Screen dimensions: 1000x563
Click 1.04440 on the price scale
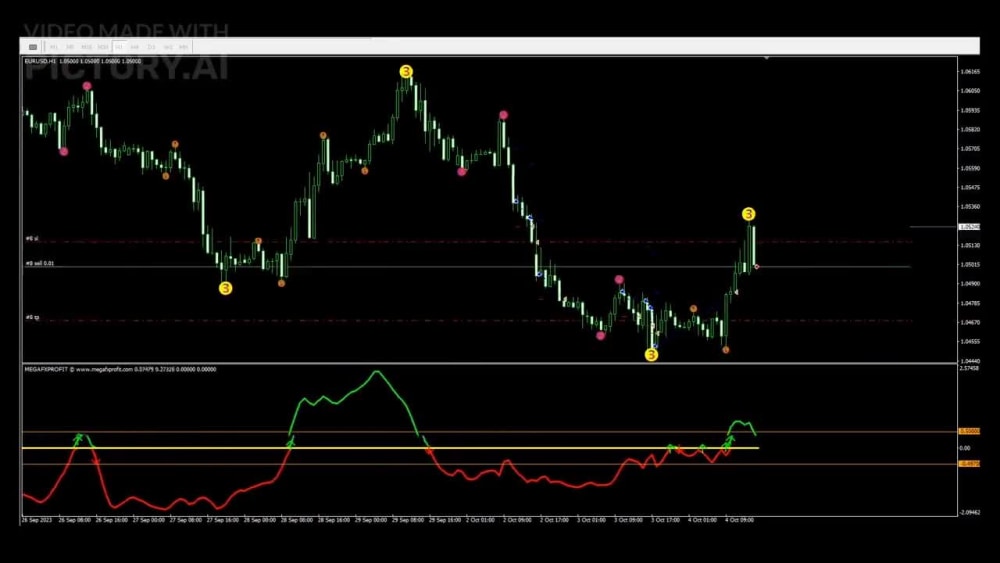coord(970,361)
